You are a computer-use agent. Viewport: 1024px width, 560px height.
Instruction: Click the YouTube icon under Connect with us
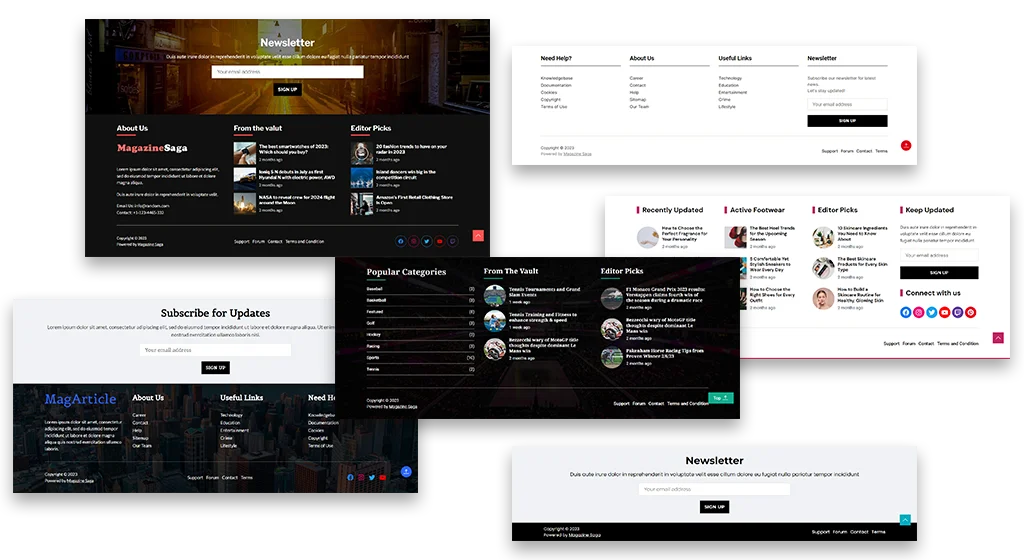pyautogui.click(x=945, y=313)
